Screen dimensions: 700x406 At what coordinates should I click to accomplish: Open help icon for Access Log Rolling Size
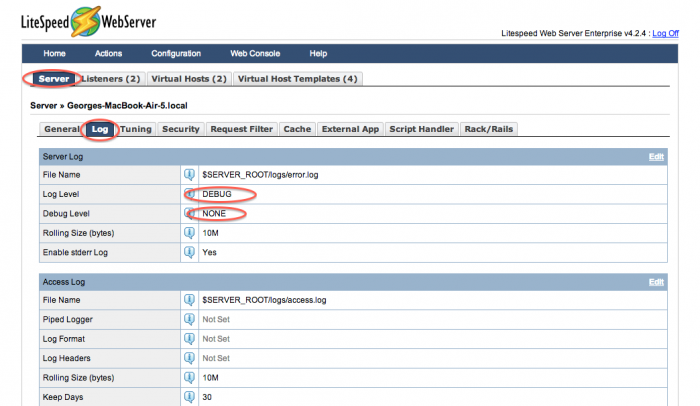coord(189,377)
